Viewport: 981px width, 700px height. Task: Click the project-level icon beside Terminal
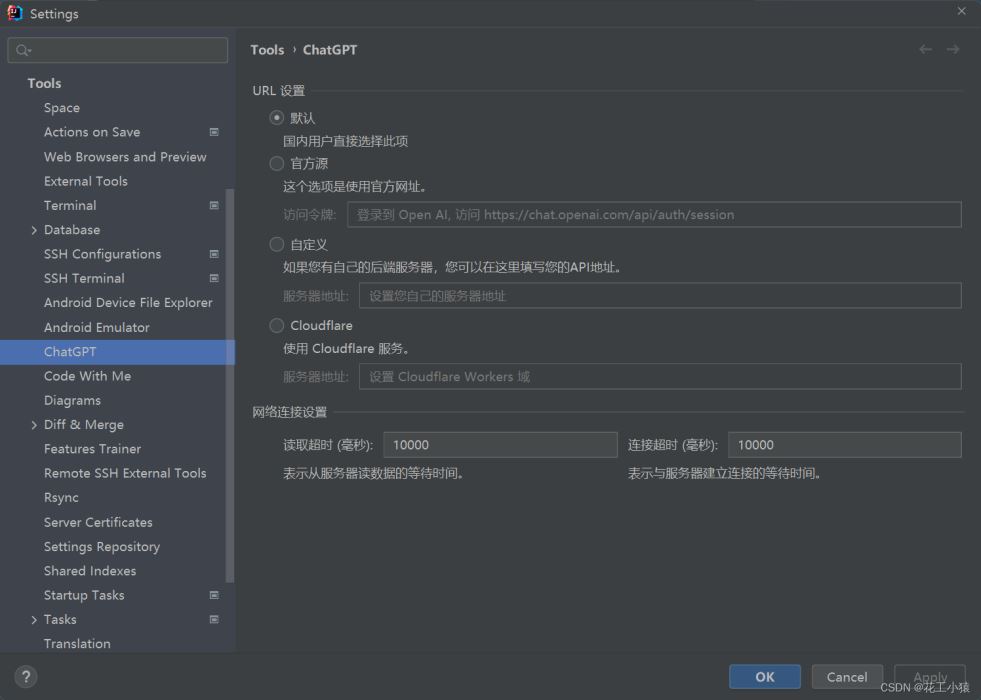tap(214, 205)
